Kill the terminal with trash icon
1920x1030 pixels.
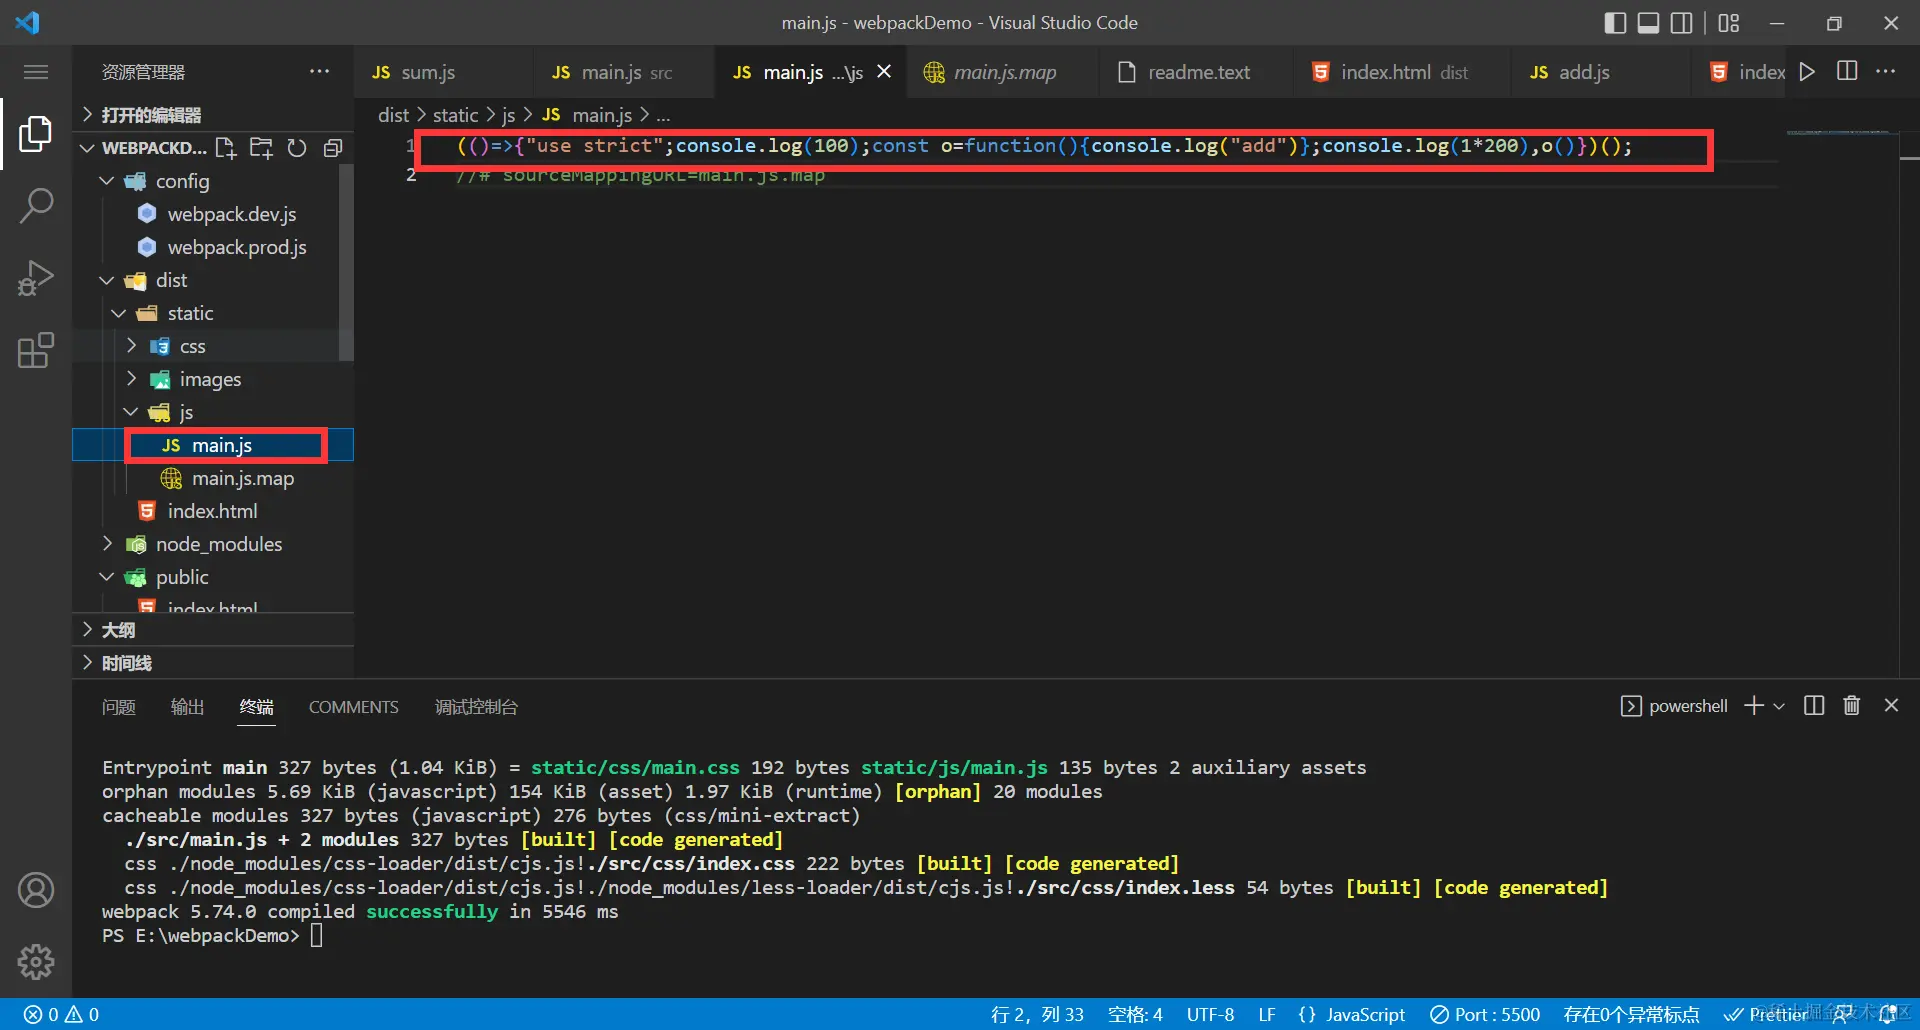(x=1852, y=706)
